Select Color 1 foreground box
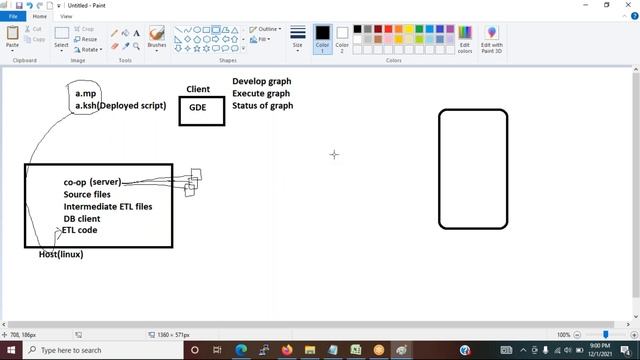Screen dimensions: 640x360 (322, 39)
